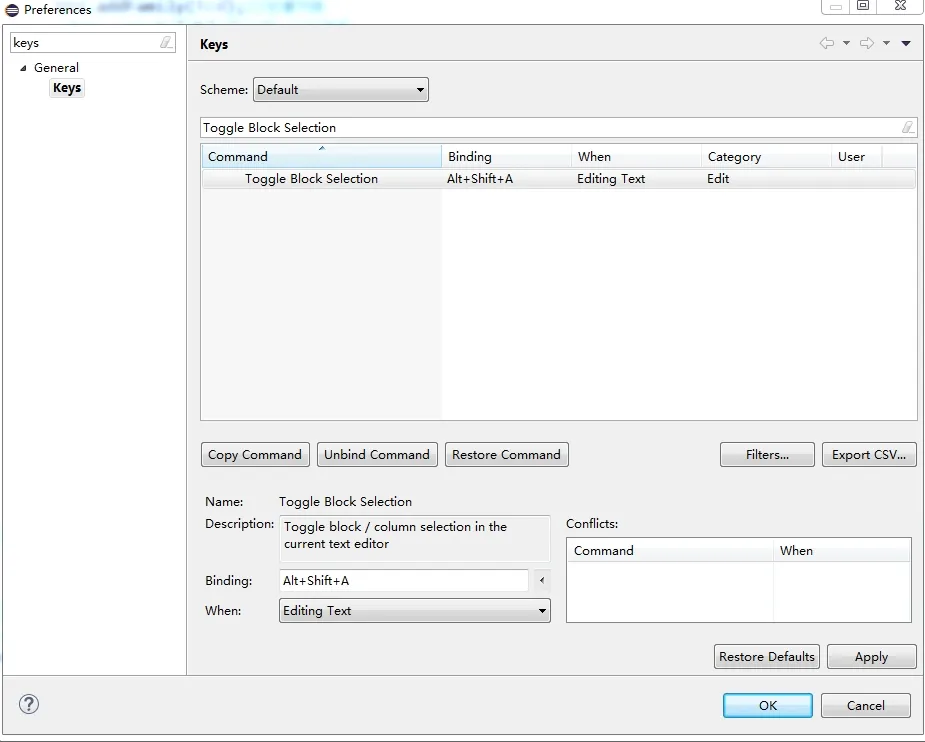The width and height of the screenshot is (925, 742).
Task: Sort by the Binding column header
Action: [x=506, y=156]
